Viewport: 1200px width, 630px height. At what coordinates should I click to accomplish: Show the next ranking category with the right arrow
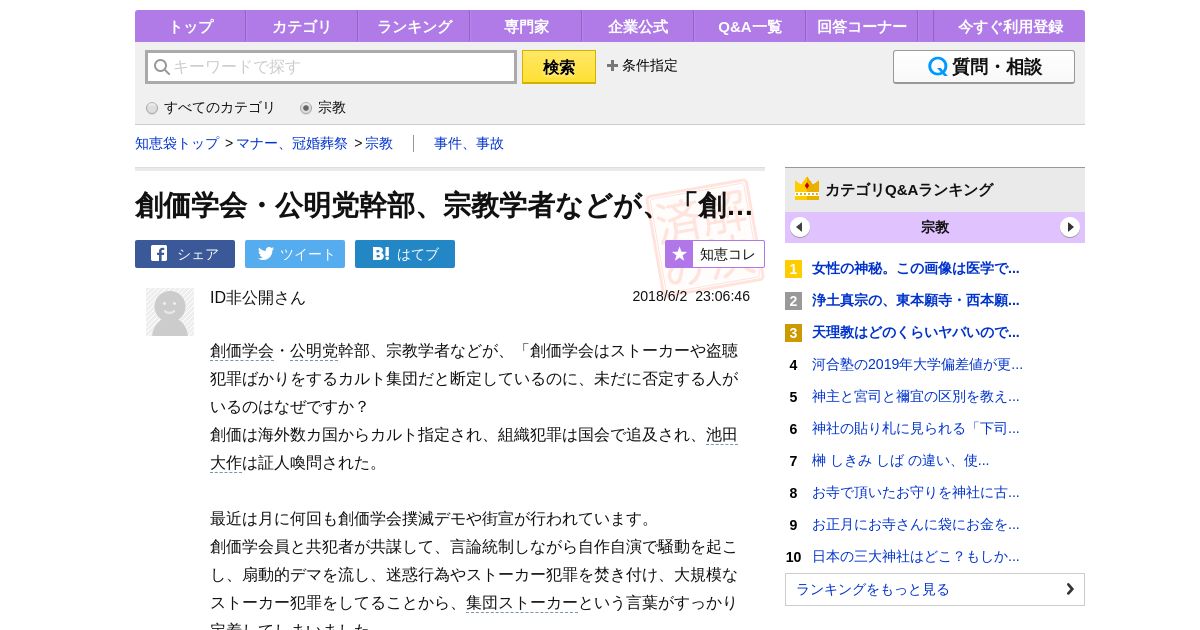coord(1070,227)
